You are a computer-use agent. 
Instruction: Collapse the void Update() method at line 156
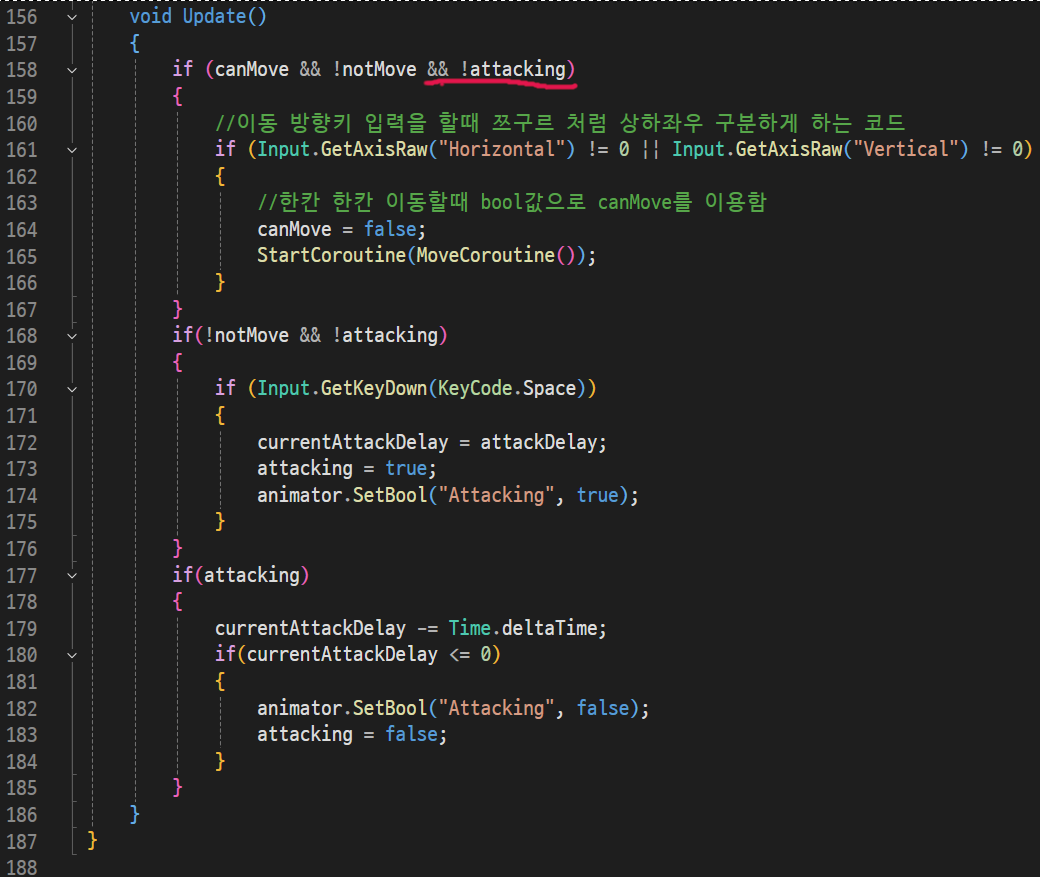(72, 17)
